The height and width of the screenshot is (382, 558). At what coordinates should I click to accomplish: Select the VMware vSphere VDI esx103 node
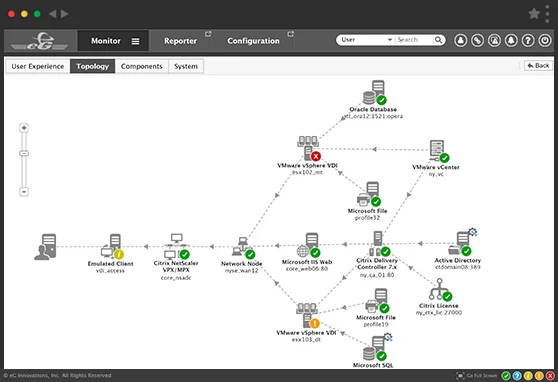tap(308, 315)
